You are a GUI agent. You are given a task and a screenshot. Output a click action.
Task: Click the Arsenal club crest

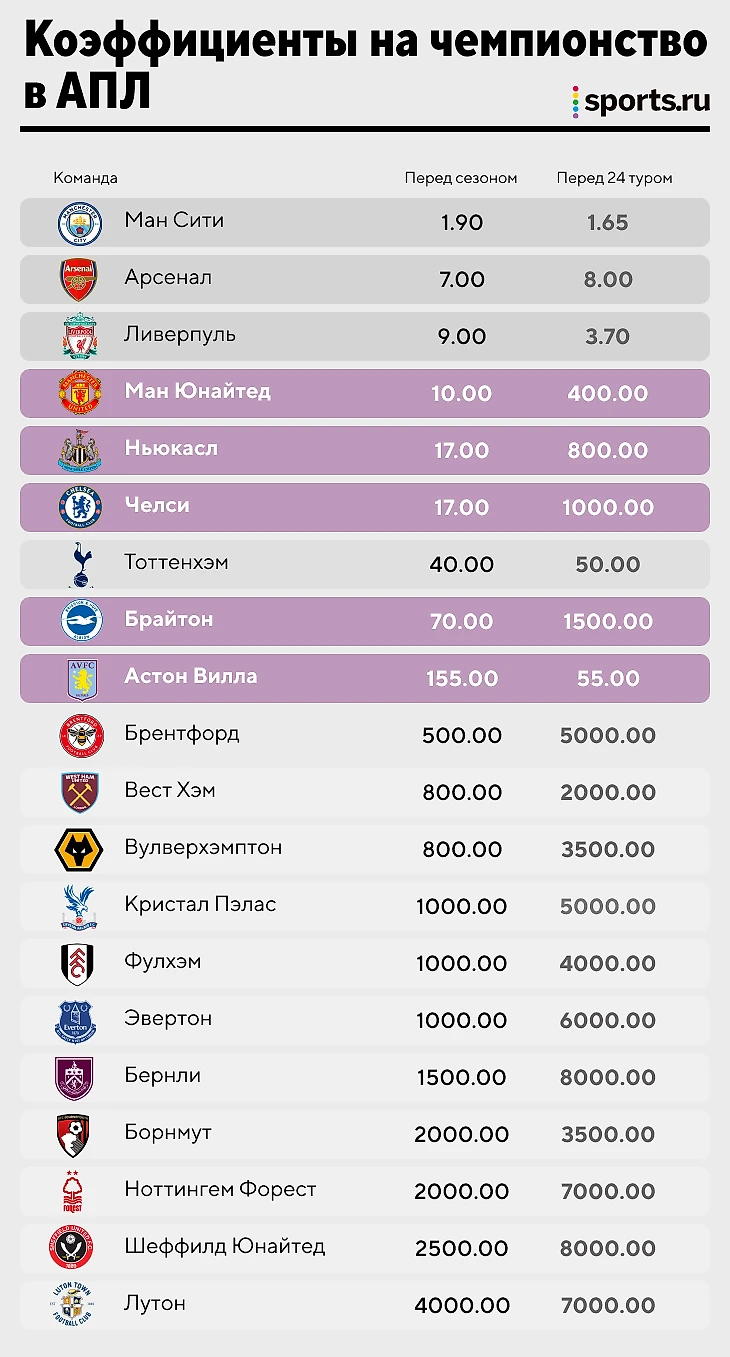80,280
